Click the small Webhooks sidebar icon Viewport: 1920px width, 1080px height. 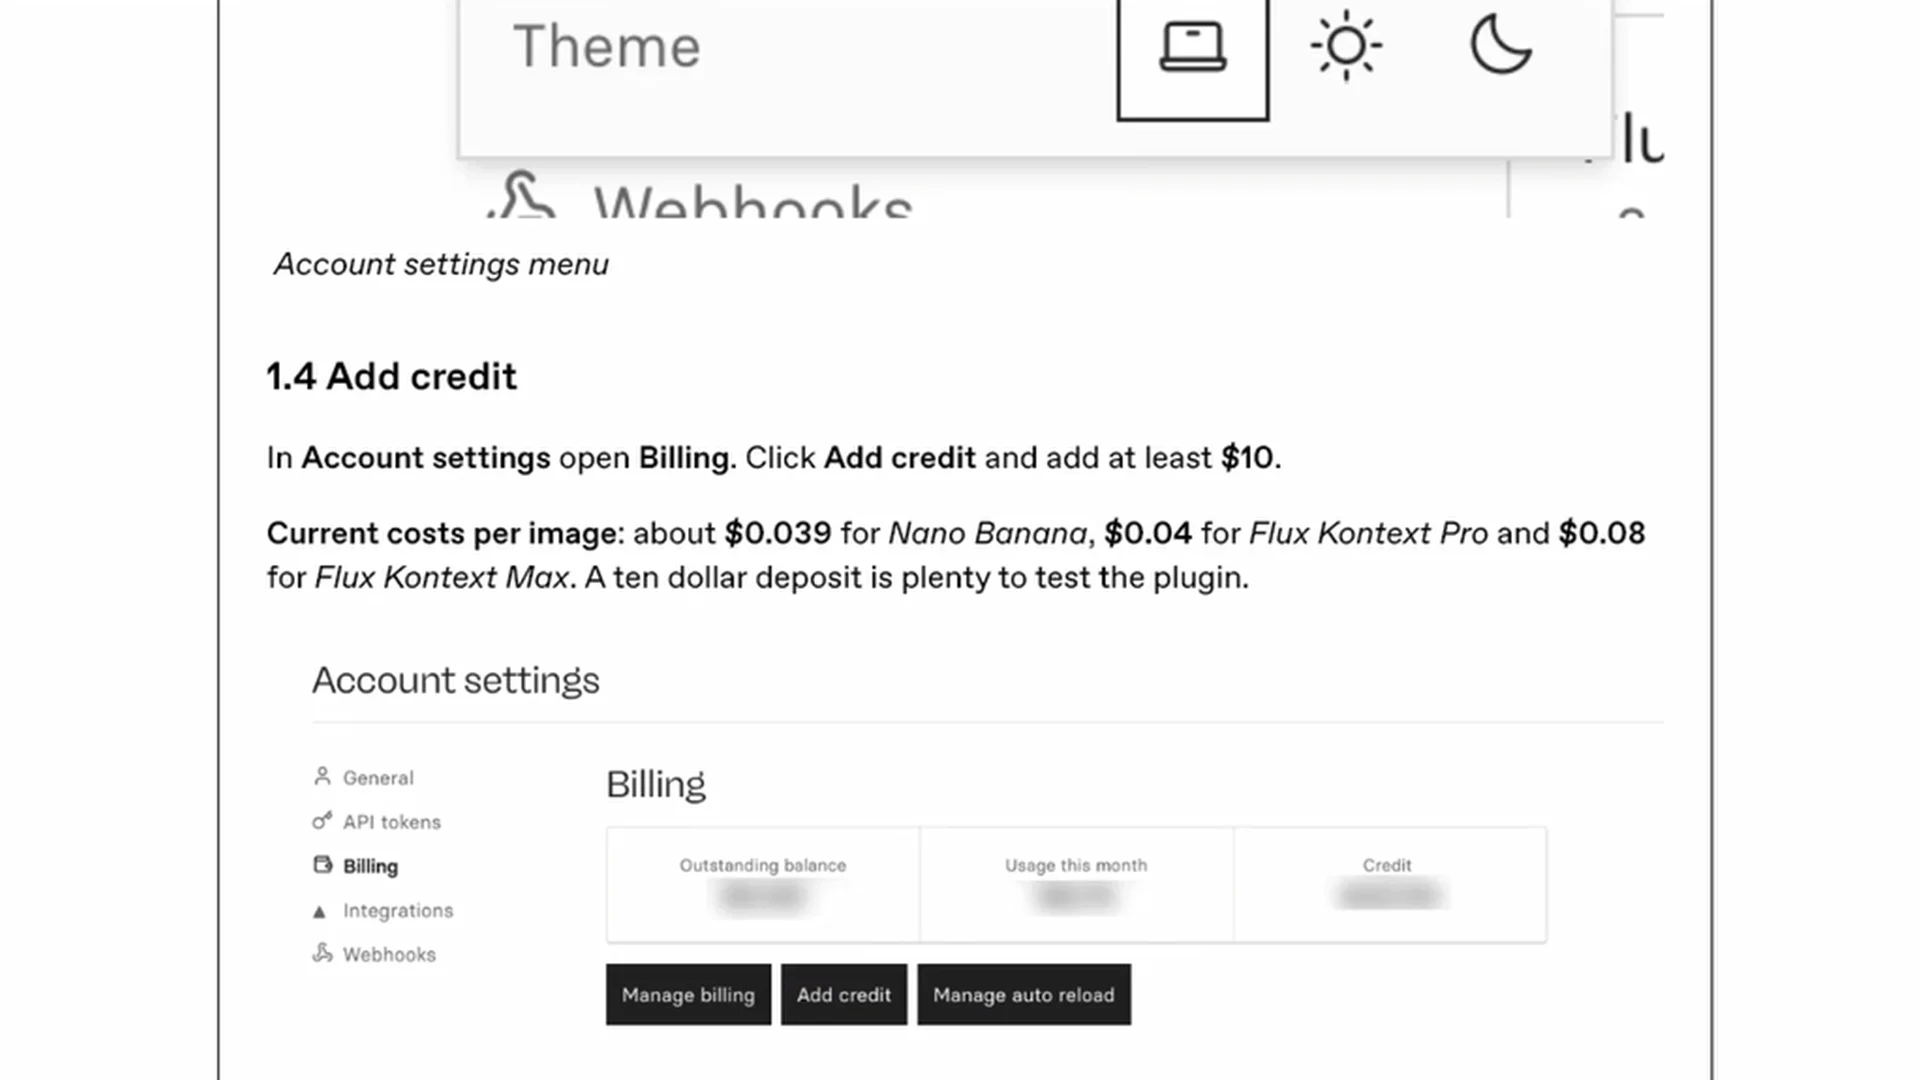pyautogui.click(x=322, y=953)
